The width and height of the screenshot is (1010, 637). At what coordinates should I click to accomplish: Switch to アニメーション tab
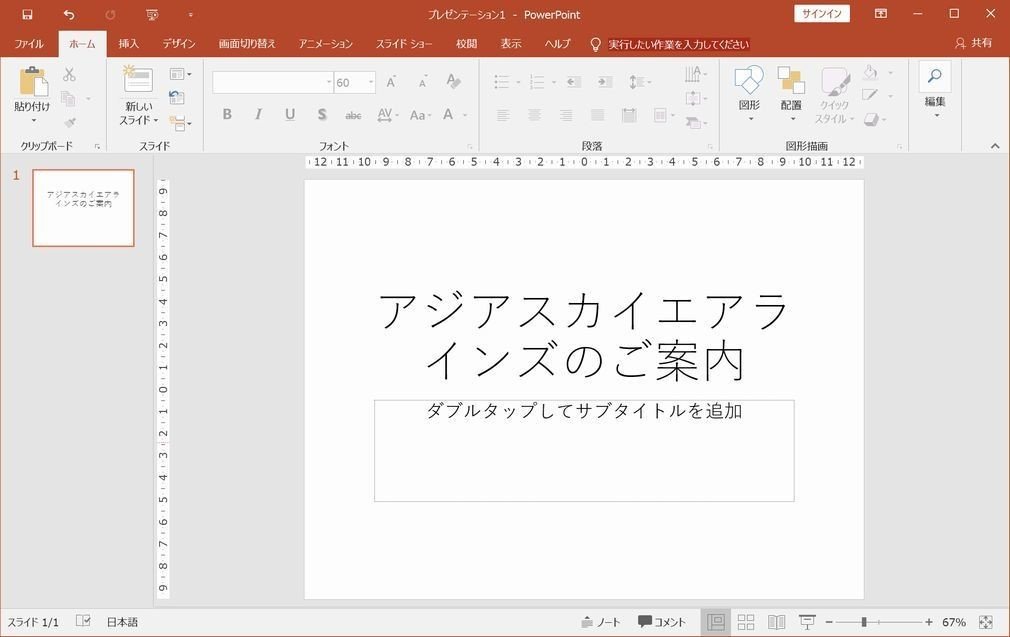pyautogui.click(x=325, y=44)
